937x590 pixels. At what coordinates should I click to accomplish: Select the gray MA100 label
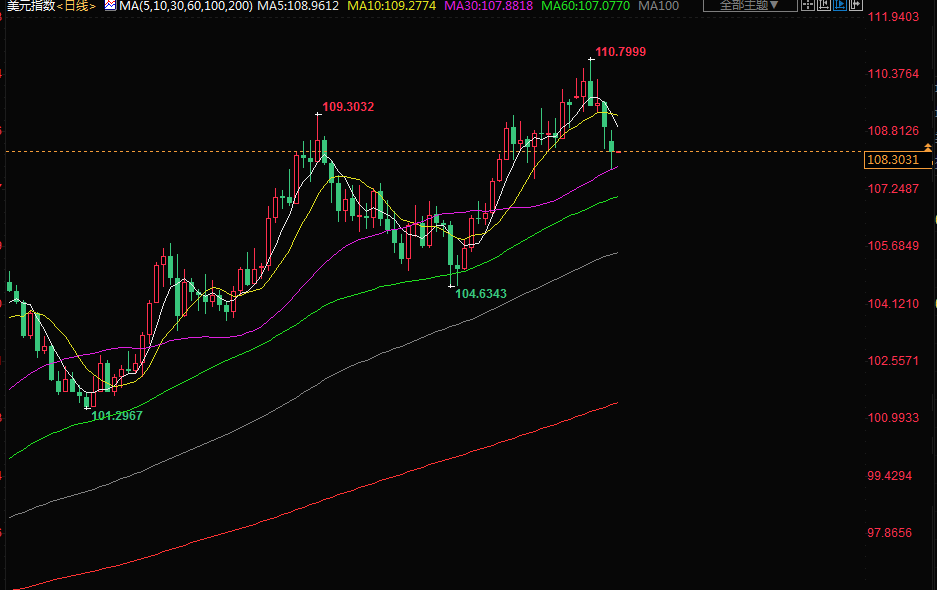pyautogui.click(x=659, y=6)
